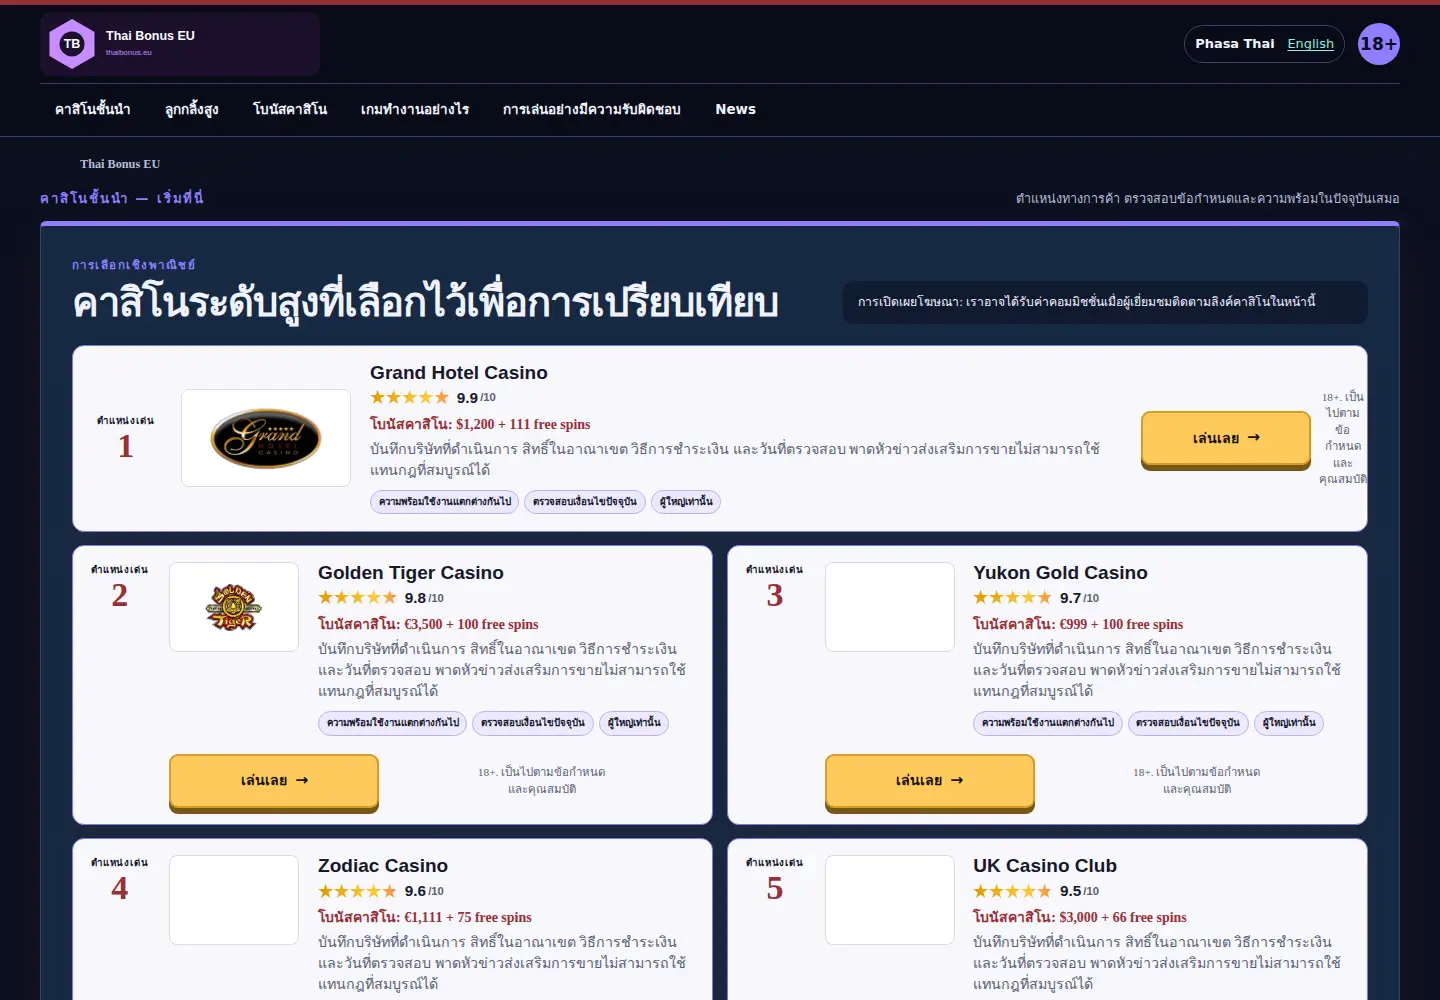
Task: Click the เล่นเลย button for Yukon Gold Casino
Action: click(x=930, y=780)
